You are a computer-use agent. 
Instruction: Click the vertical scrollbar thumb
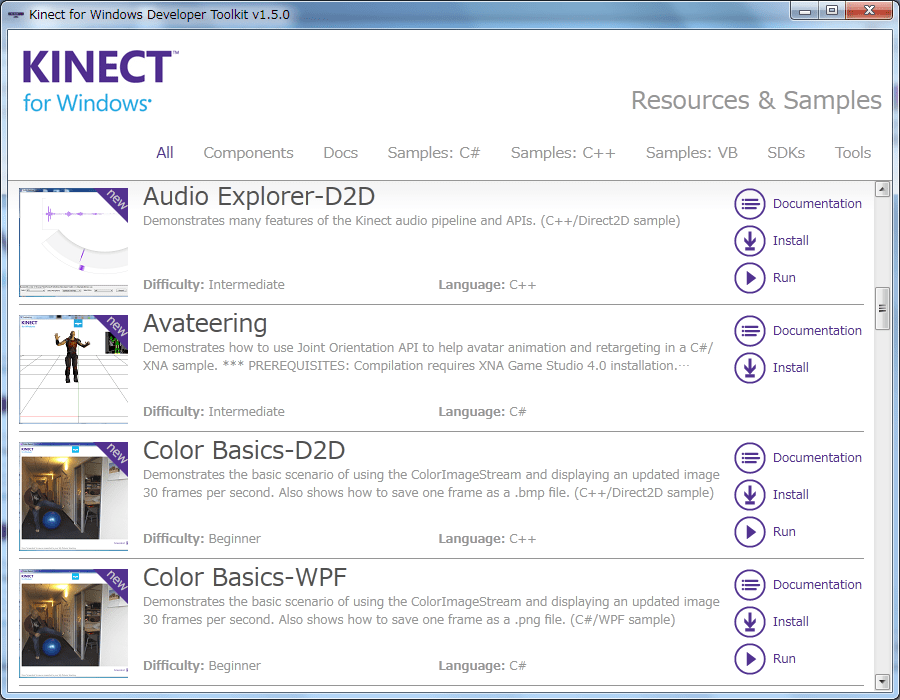click(882, 309)
